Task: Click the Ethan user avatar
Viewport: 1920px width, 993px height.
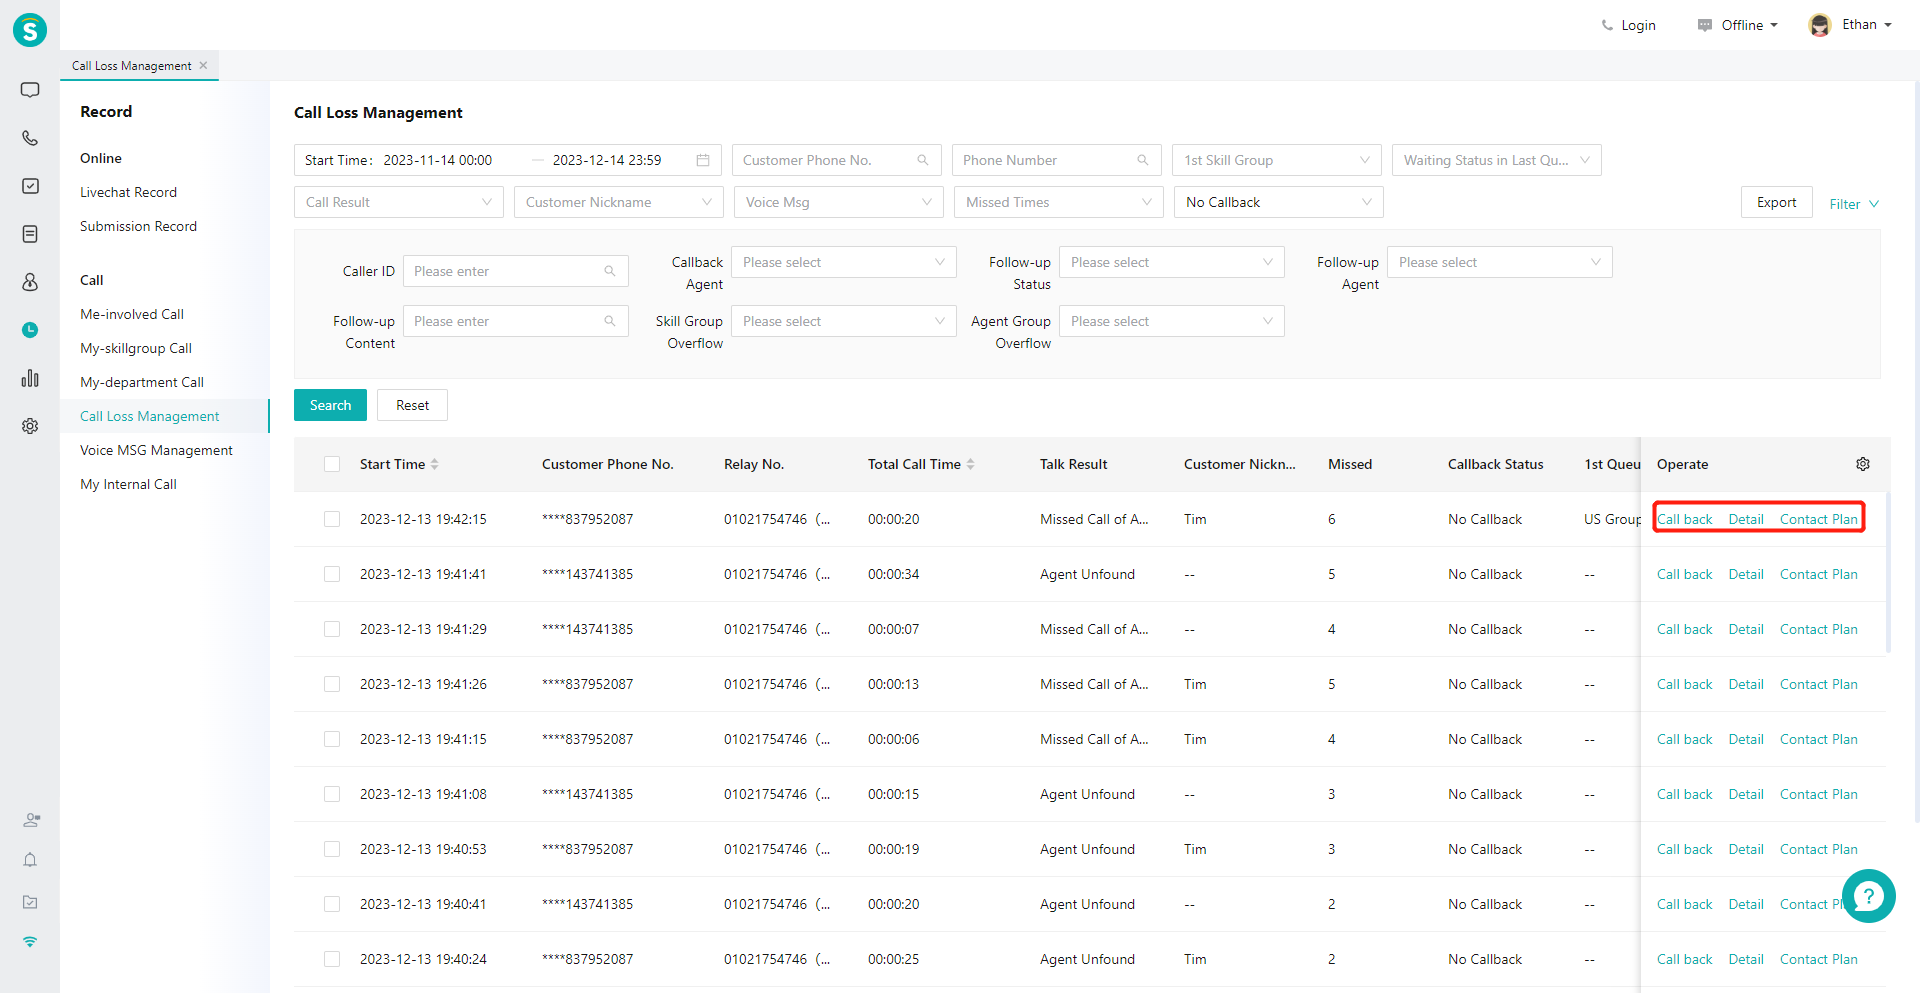Action: coord(1820,25)
